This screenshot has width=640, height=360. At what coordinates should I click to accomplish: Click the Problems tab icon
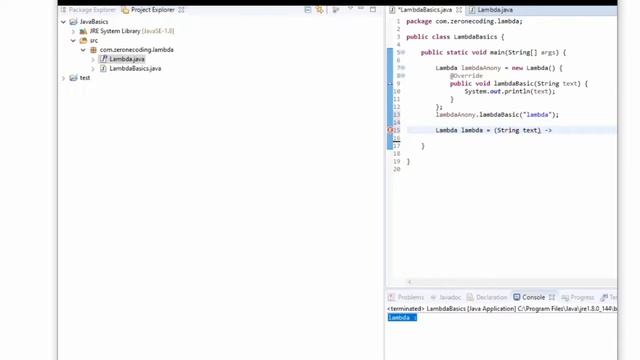coord(391,297)
